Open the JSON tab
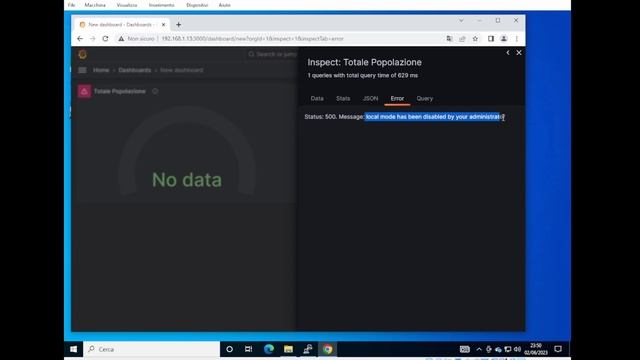This screenshot has width=640, height=360. [371, 98]
